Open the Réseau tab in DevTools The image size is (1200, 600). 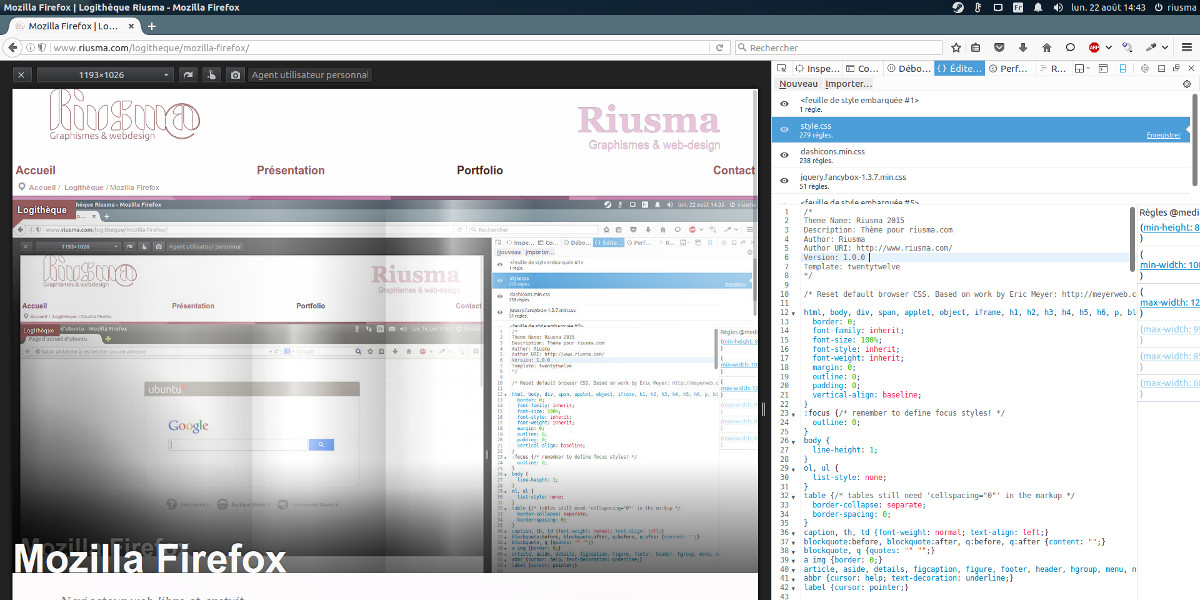coord(1052,69)
